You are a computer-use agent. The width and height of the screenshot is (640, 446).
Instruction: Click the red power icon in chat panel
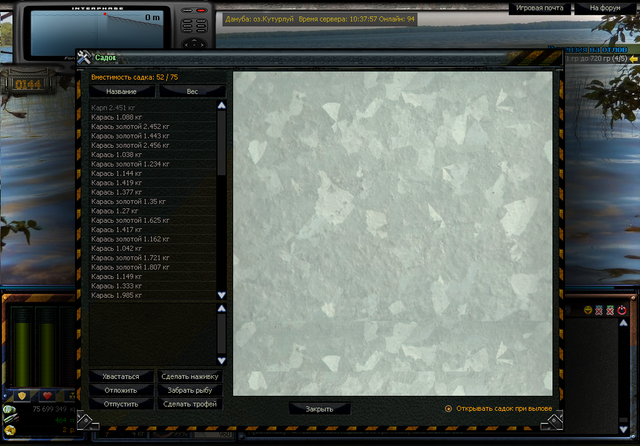[622, 310]
